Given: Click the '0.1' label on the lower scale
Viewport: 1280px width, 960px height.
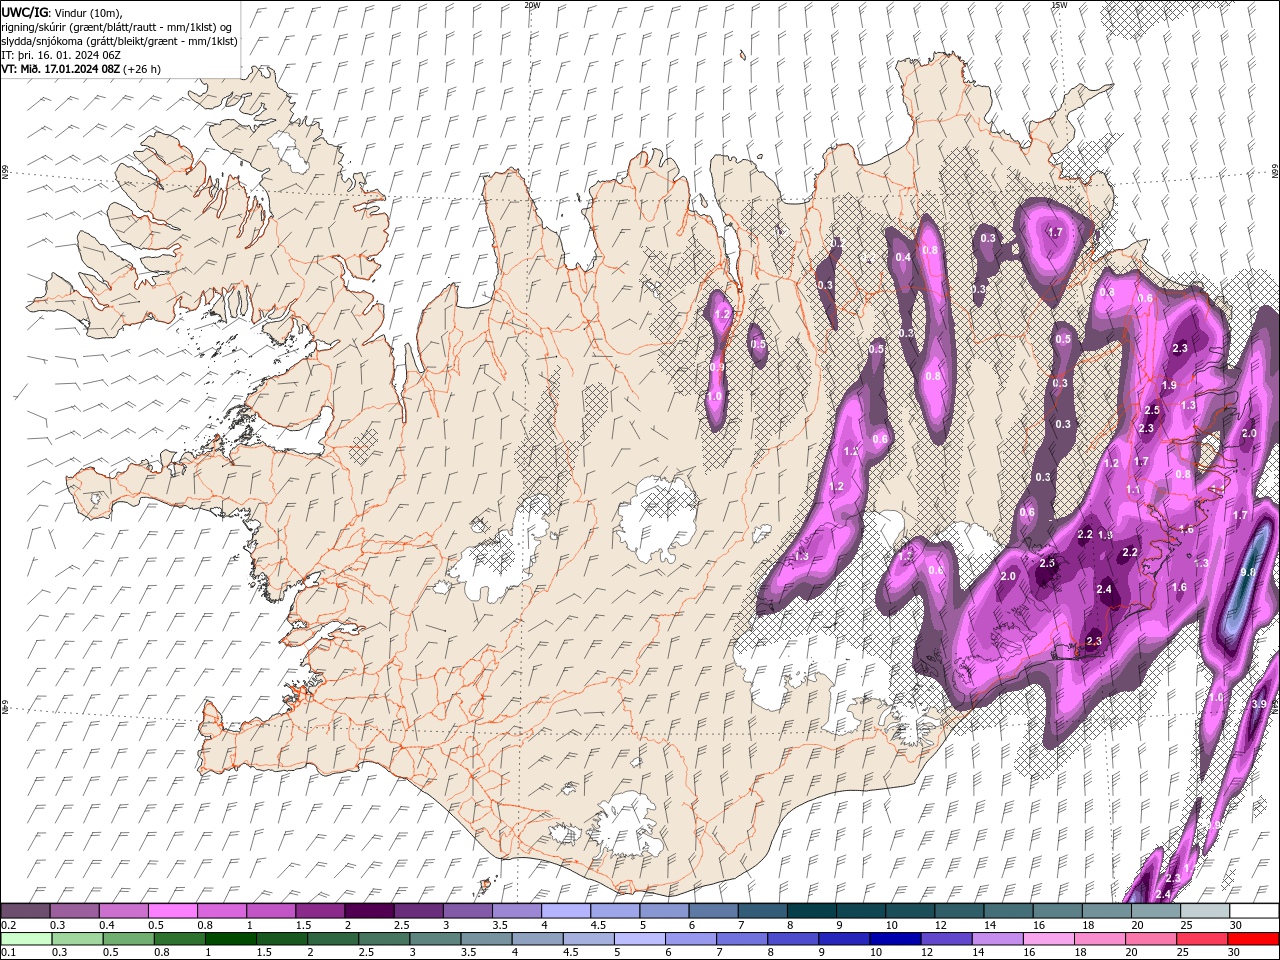Looking at the screenshot, I should pyautogui.click(x=7, y=953).
